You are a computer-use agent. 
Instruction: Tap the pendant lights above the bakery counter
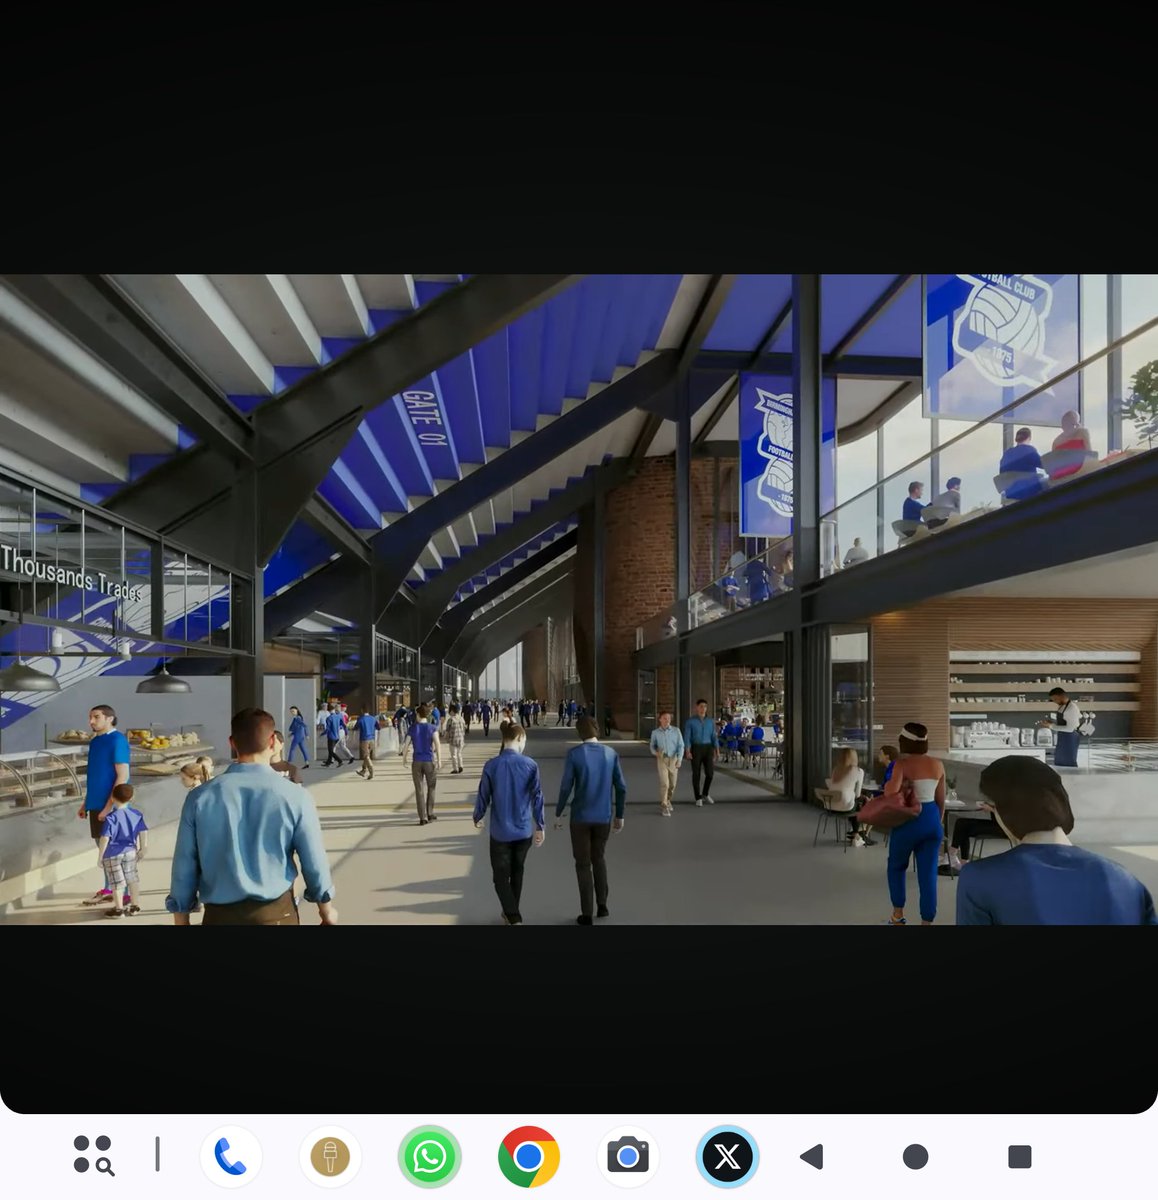pyautogui.click(x=163, y=685)
